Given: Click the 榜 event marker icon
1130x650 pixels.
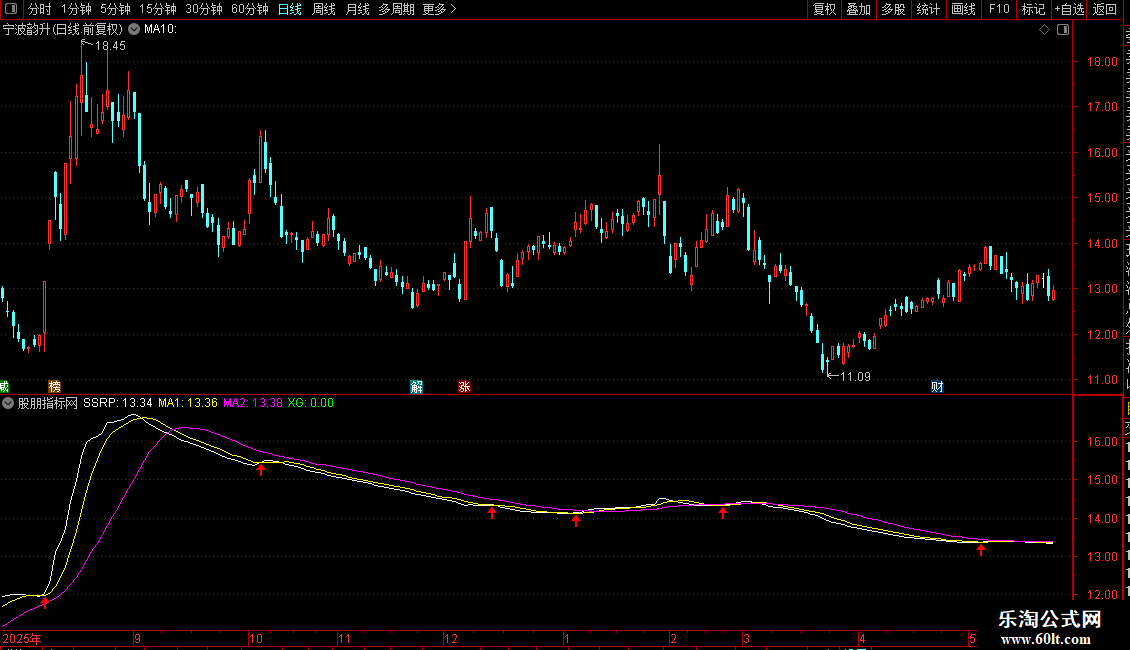Looking at the screenshot, I should (54, 387).
